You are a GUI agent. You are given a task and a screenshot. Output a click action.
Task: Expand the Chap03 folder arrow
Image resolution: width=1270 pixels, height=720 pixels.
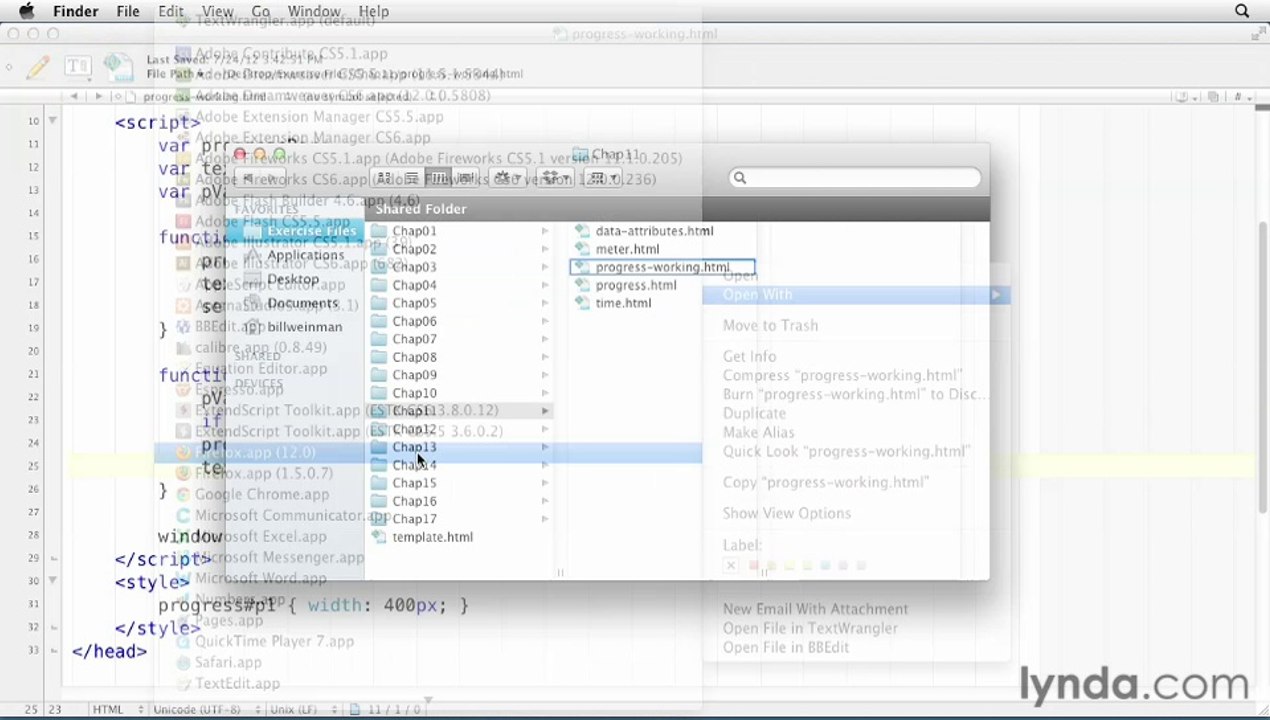[x=545, y=267]
